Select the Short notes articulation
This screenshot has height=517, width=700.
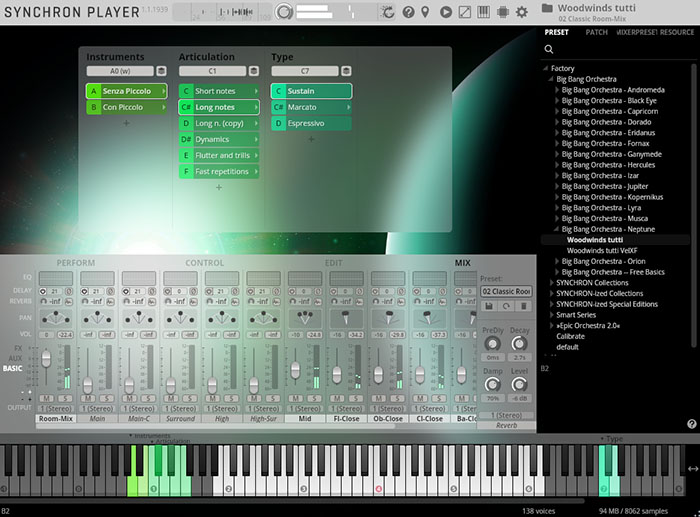[219, 91]
